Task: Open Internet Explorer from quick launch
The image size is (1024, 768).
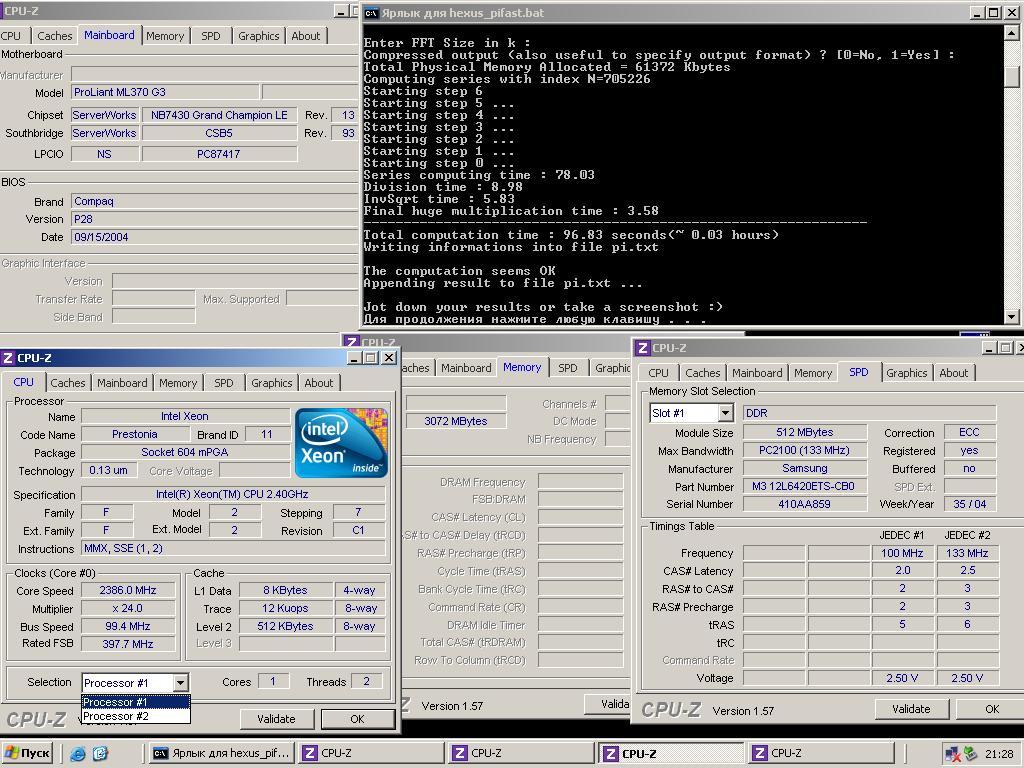Action: coord(78,754)
